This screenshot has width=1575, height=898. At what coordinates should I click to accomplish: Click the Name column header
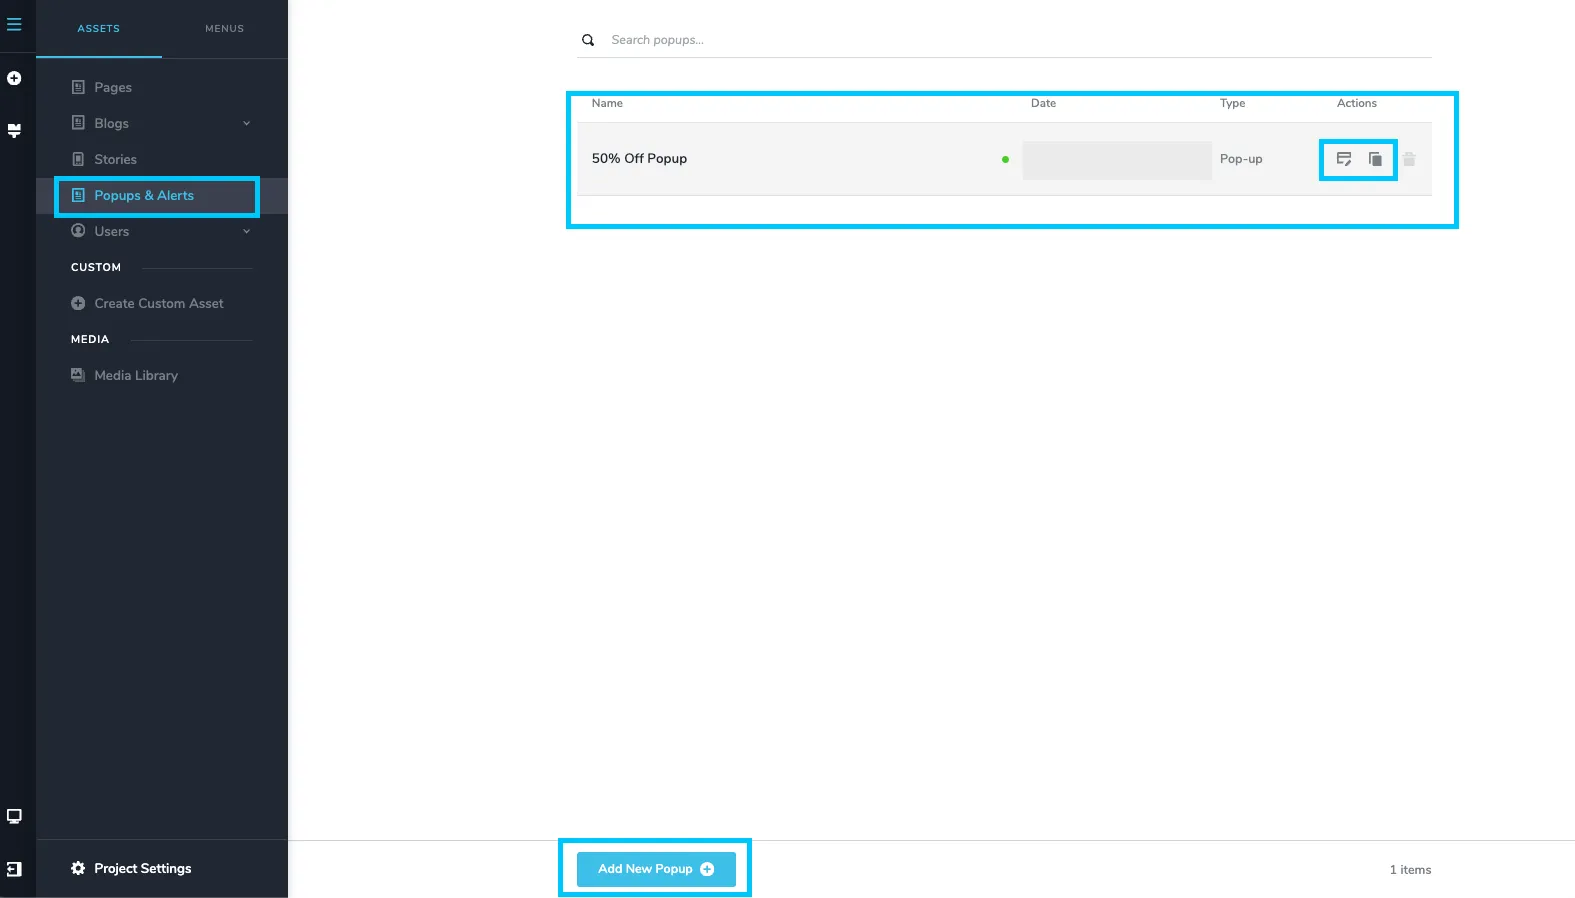coord(607,103)
